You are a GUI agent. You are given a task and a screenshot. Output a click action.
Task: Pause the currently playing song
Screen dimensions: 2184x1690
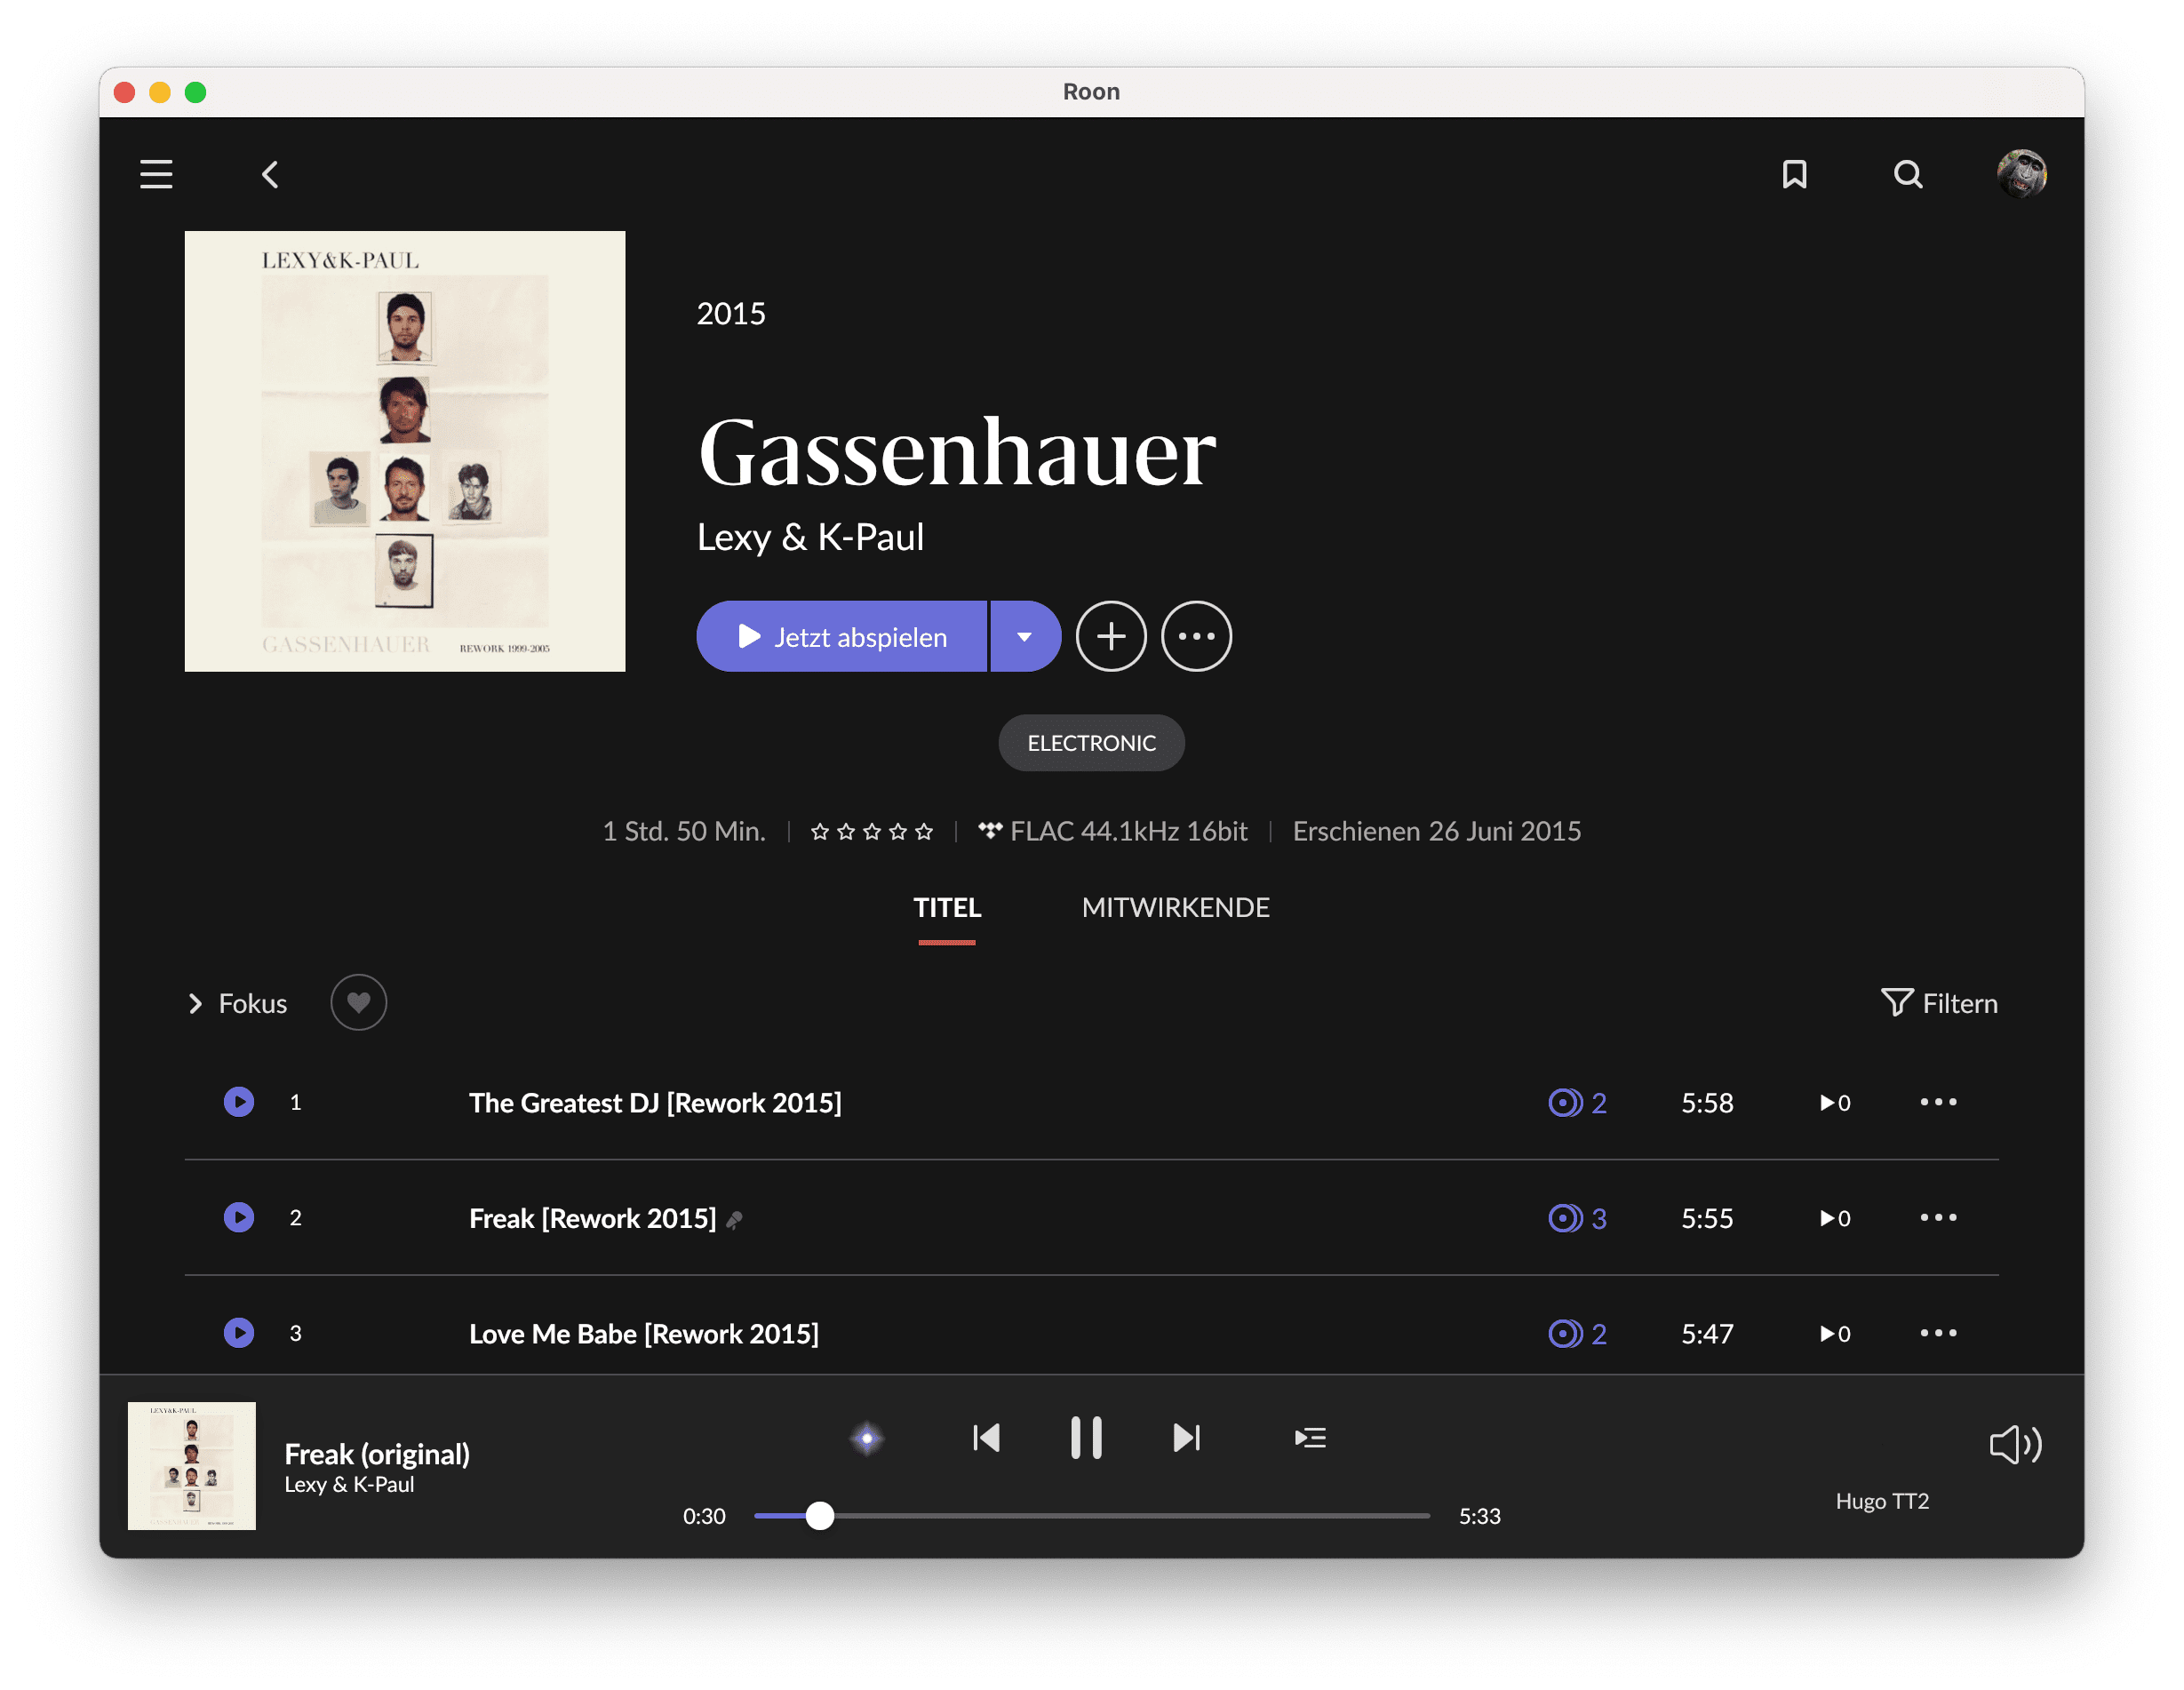(x=1086, y=1438)
